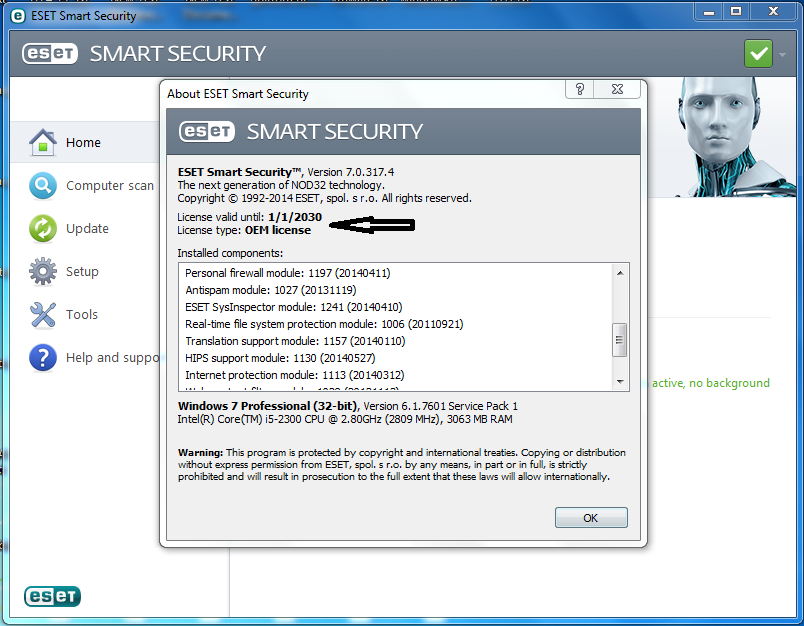
Task: Click the green Update arrows icon
Action: 43,228
